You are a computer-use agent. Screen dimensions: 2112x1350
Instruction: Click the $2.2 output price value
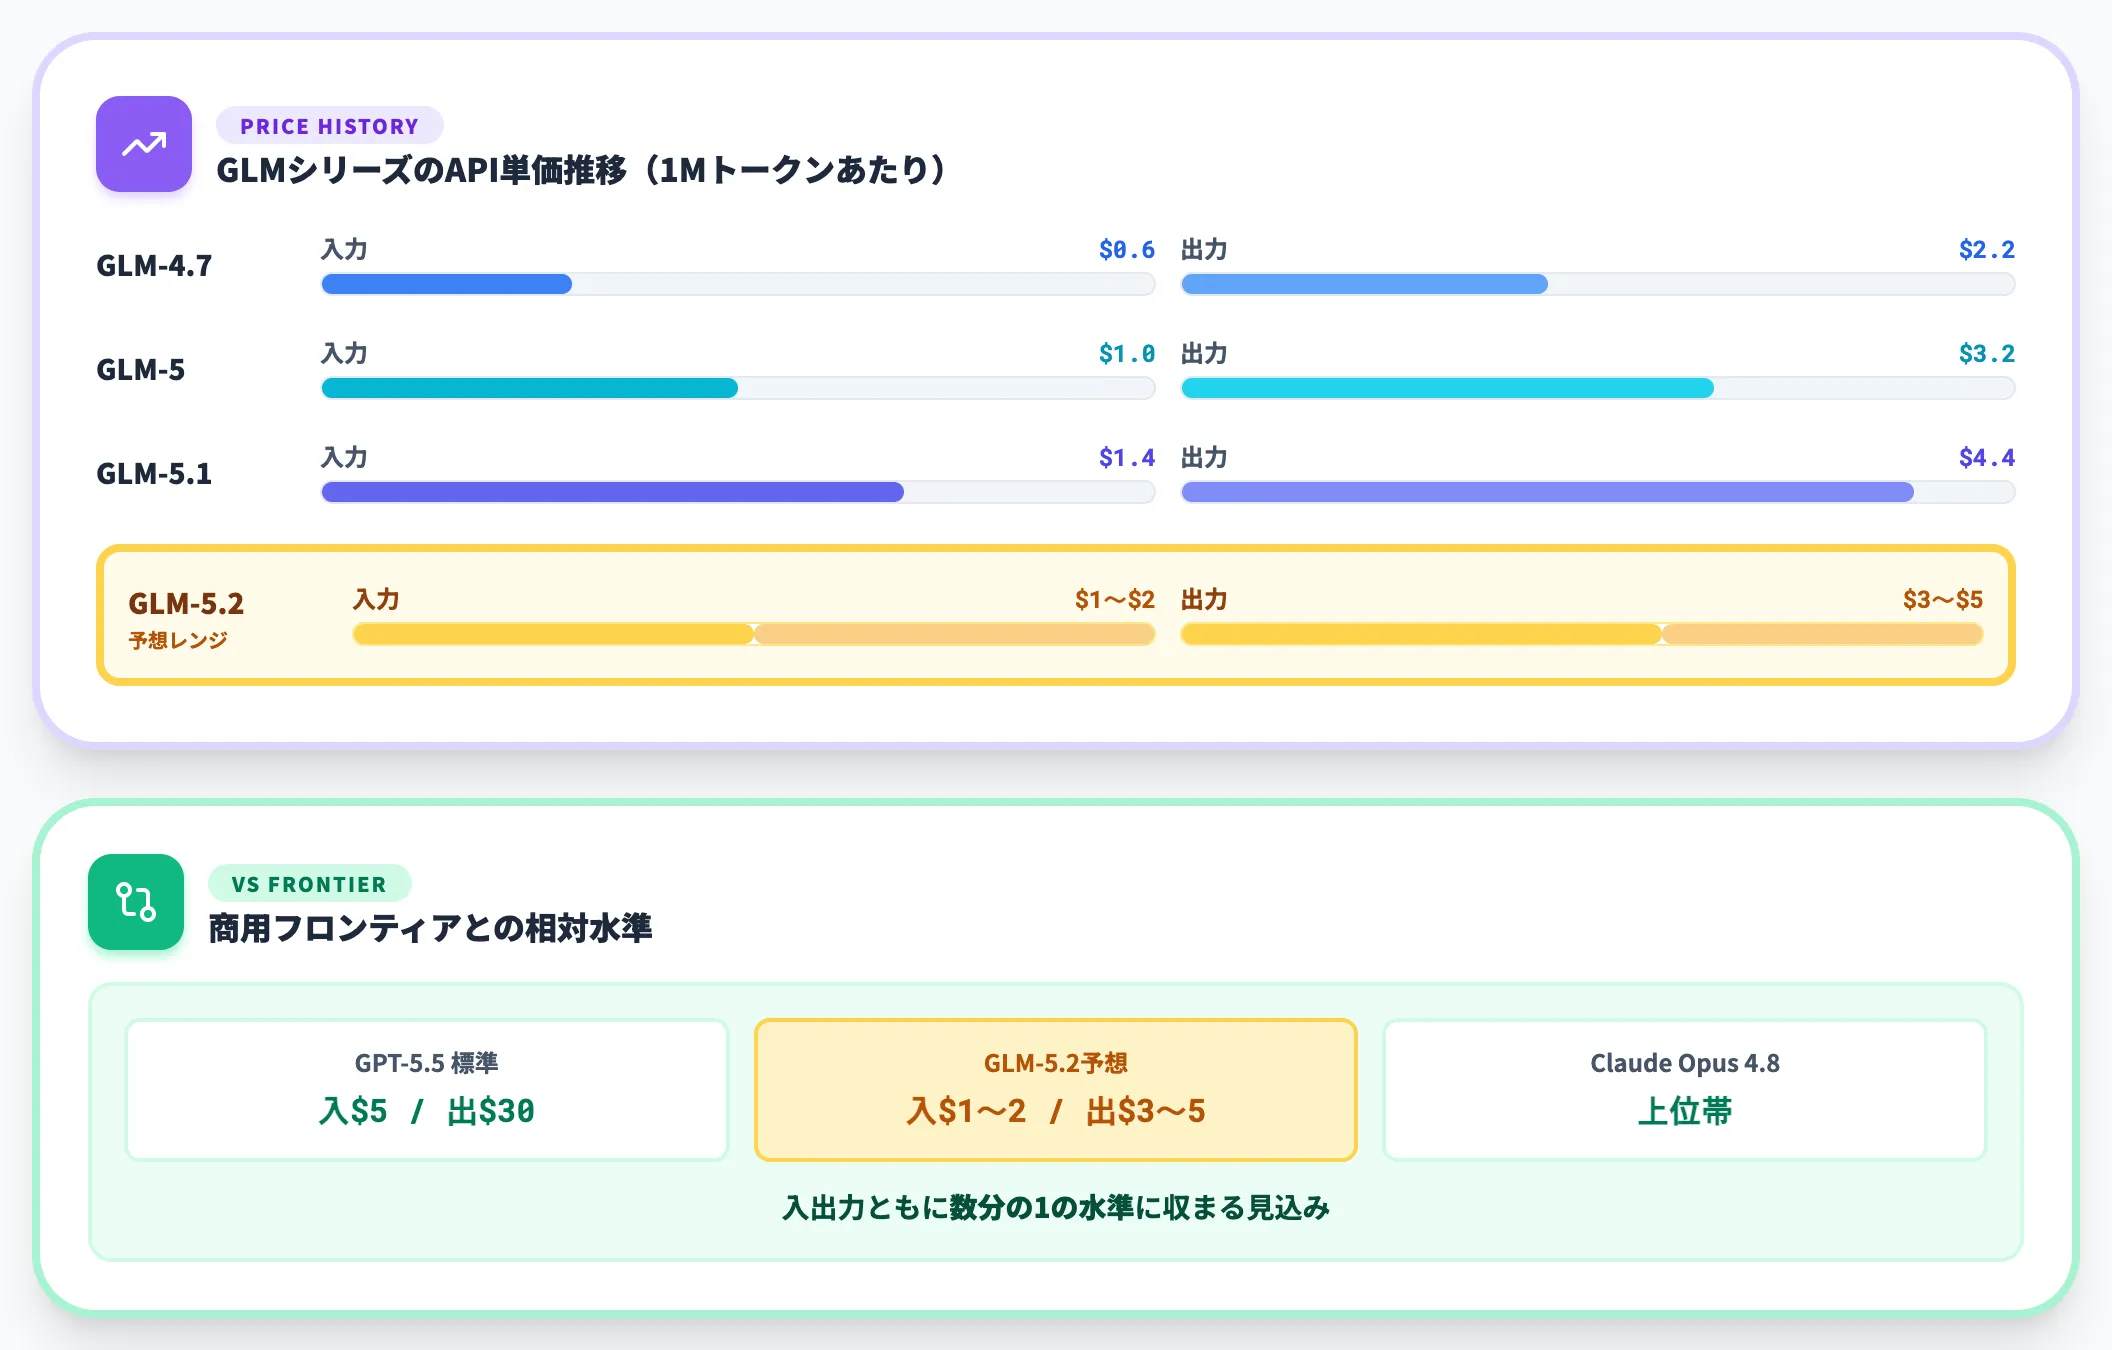[1987, 250]
